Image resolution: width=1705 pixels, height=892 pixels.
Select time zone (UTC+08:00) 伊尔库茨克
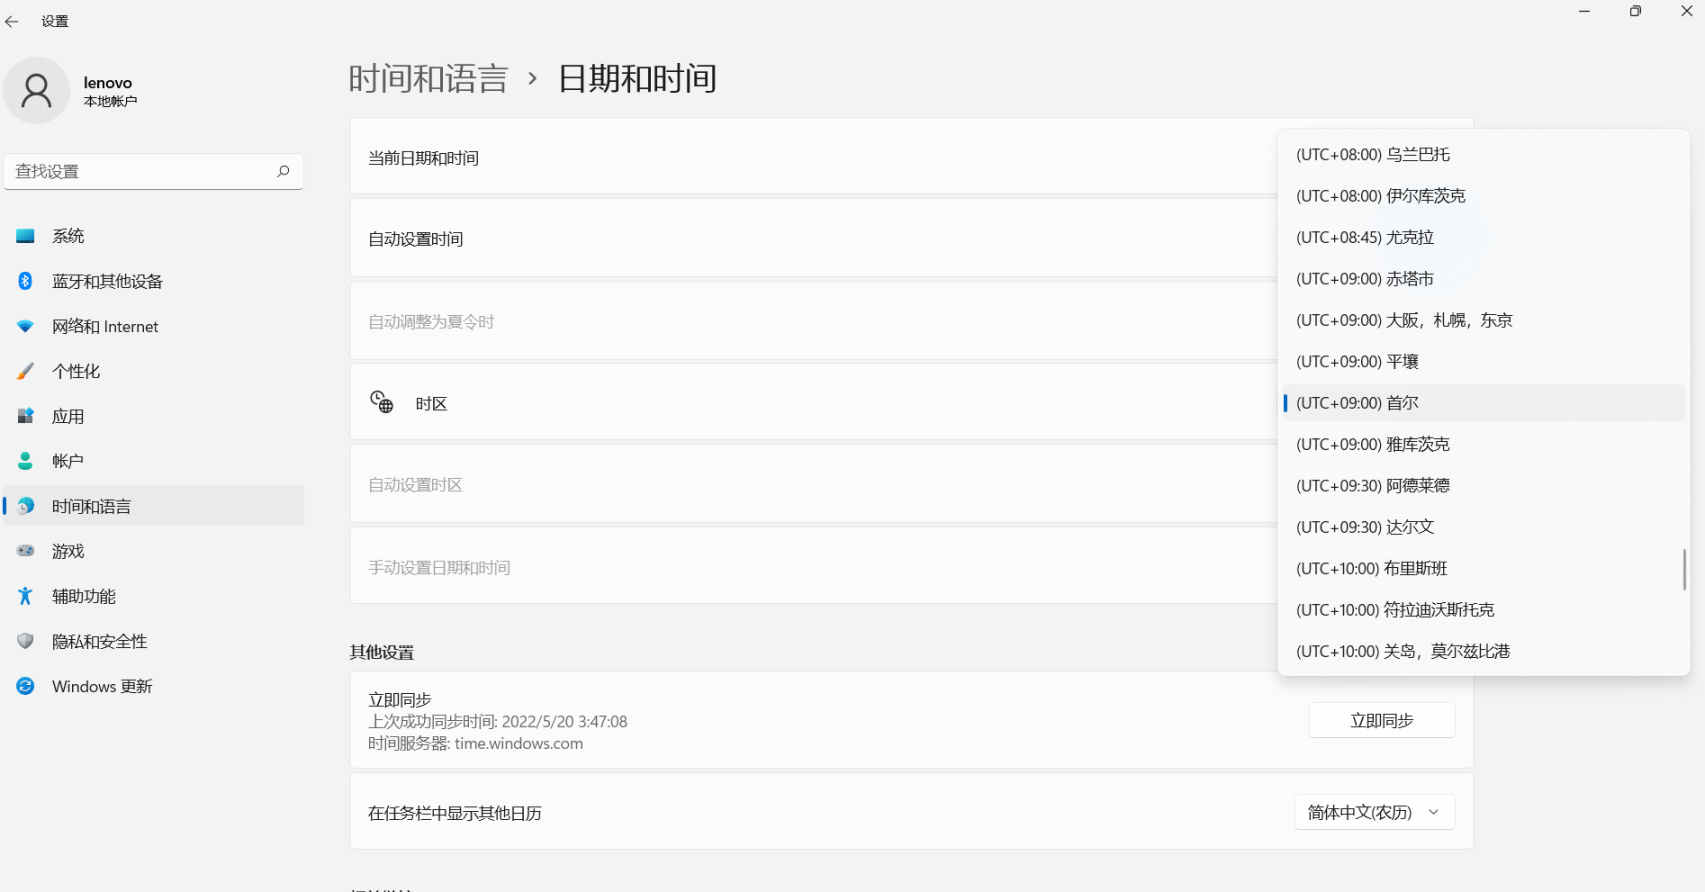tap(1484, 196)
